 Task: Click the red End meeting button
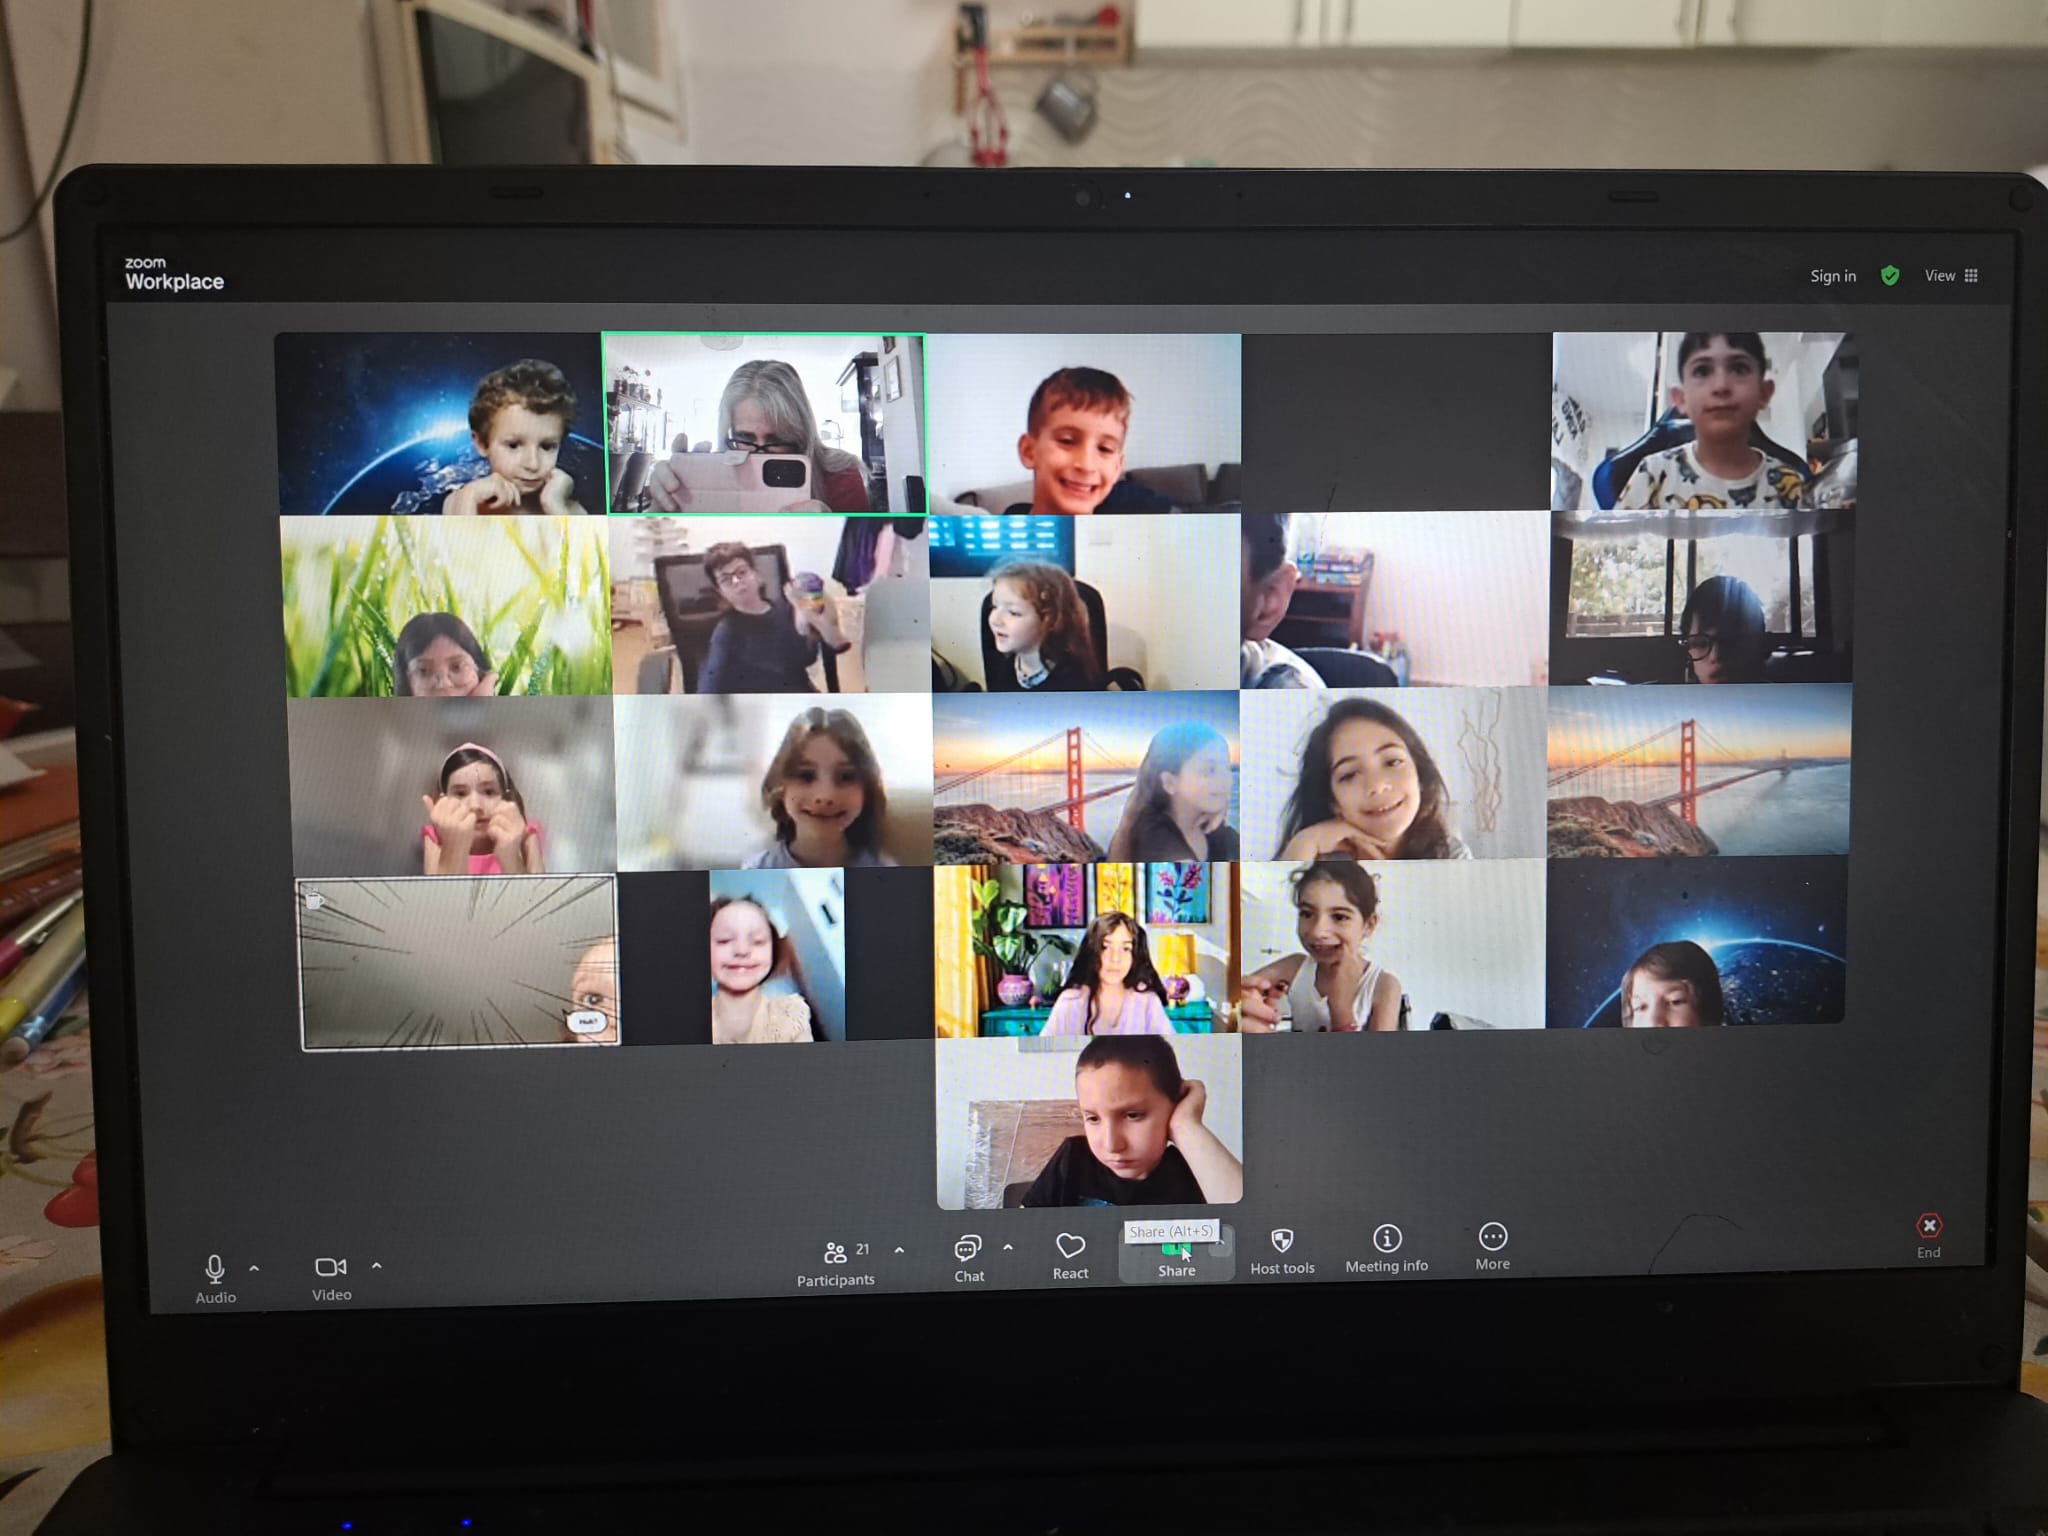coord(1929,1227)
